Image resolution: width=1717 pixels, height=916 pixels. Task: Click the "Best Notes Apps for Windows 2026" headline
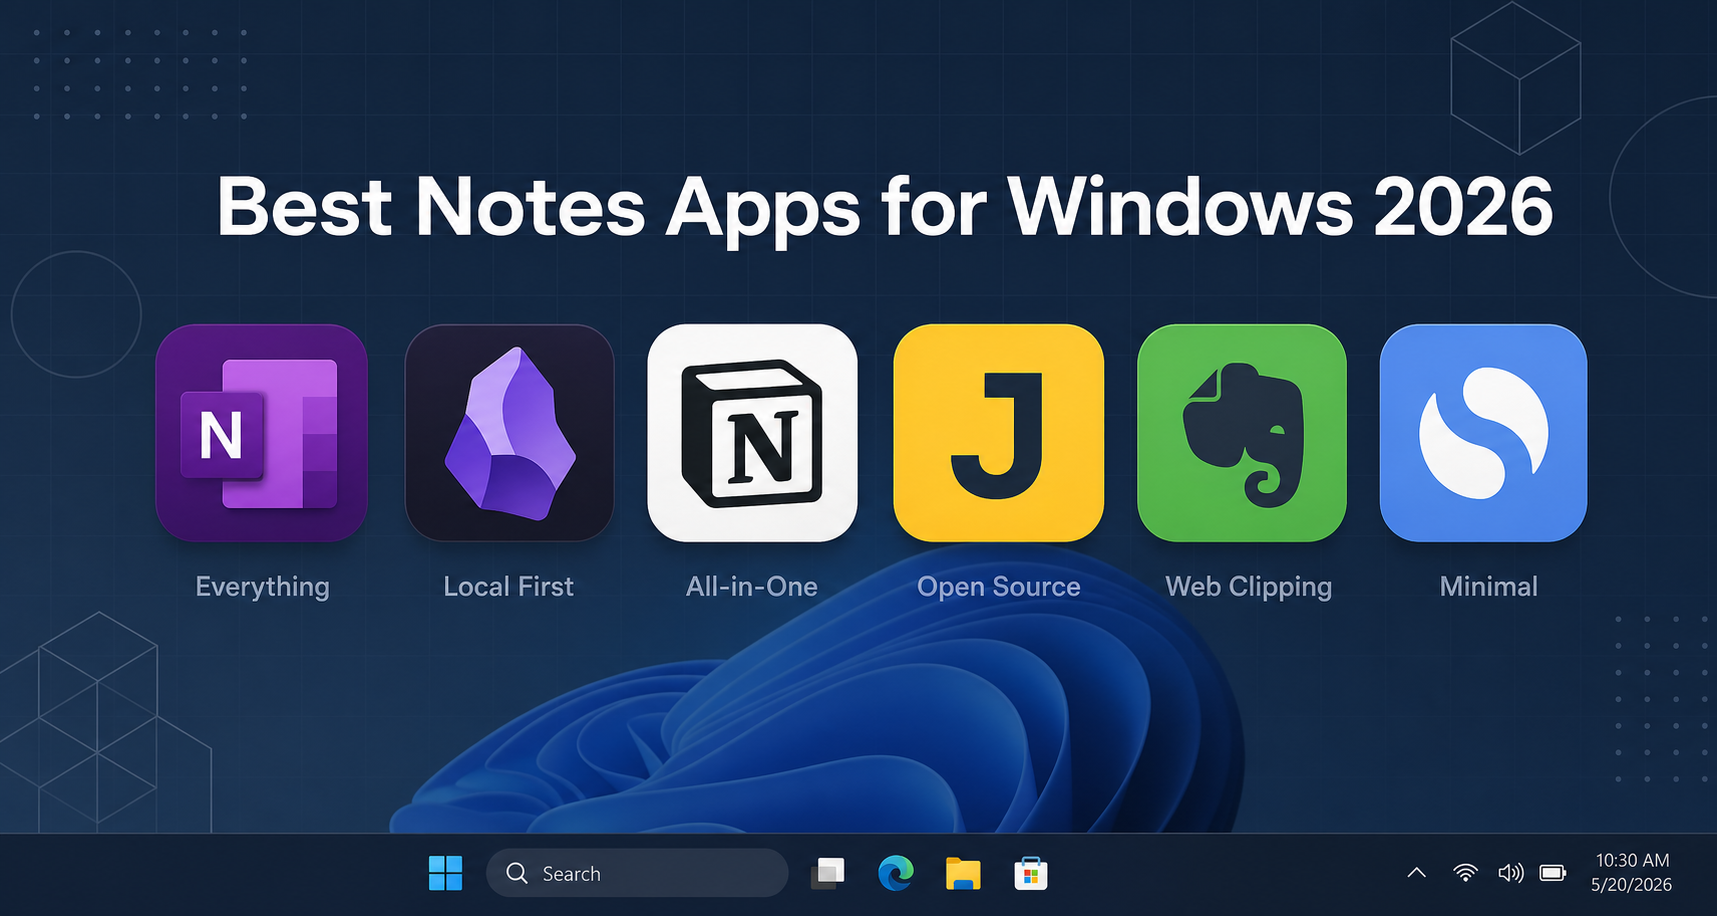(884, 207)
